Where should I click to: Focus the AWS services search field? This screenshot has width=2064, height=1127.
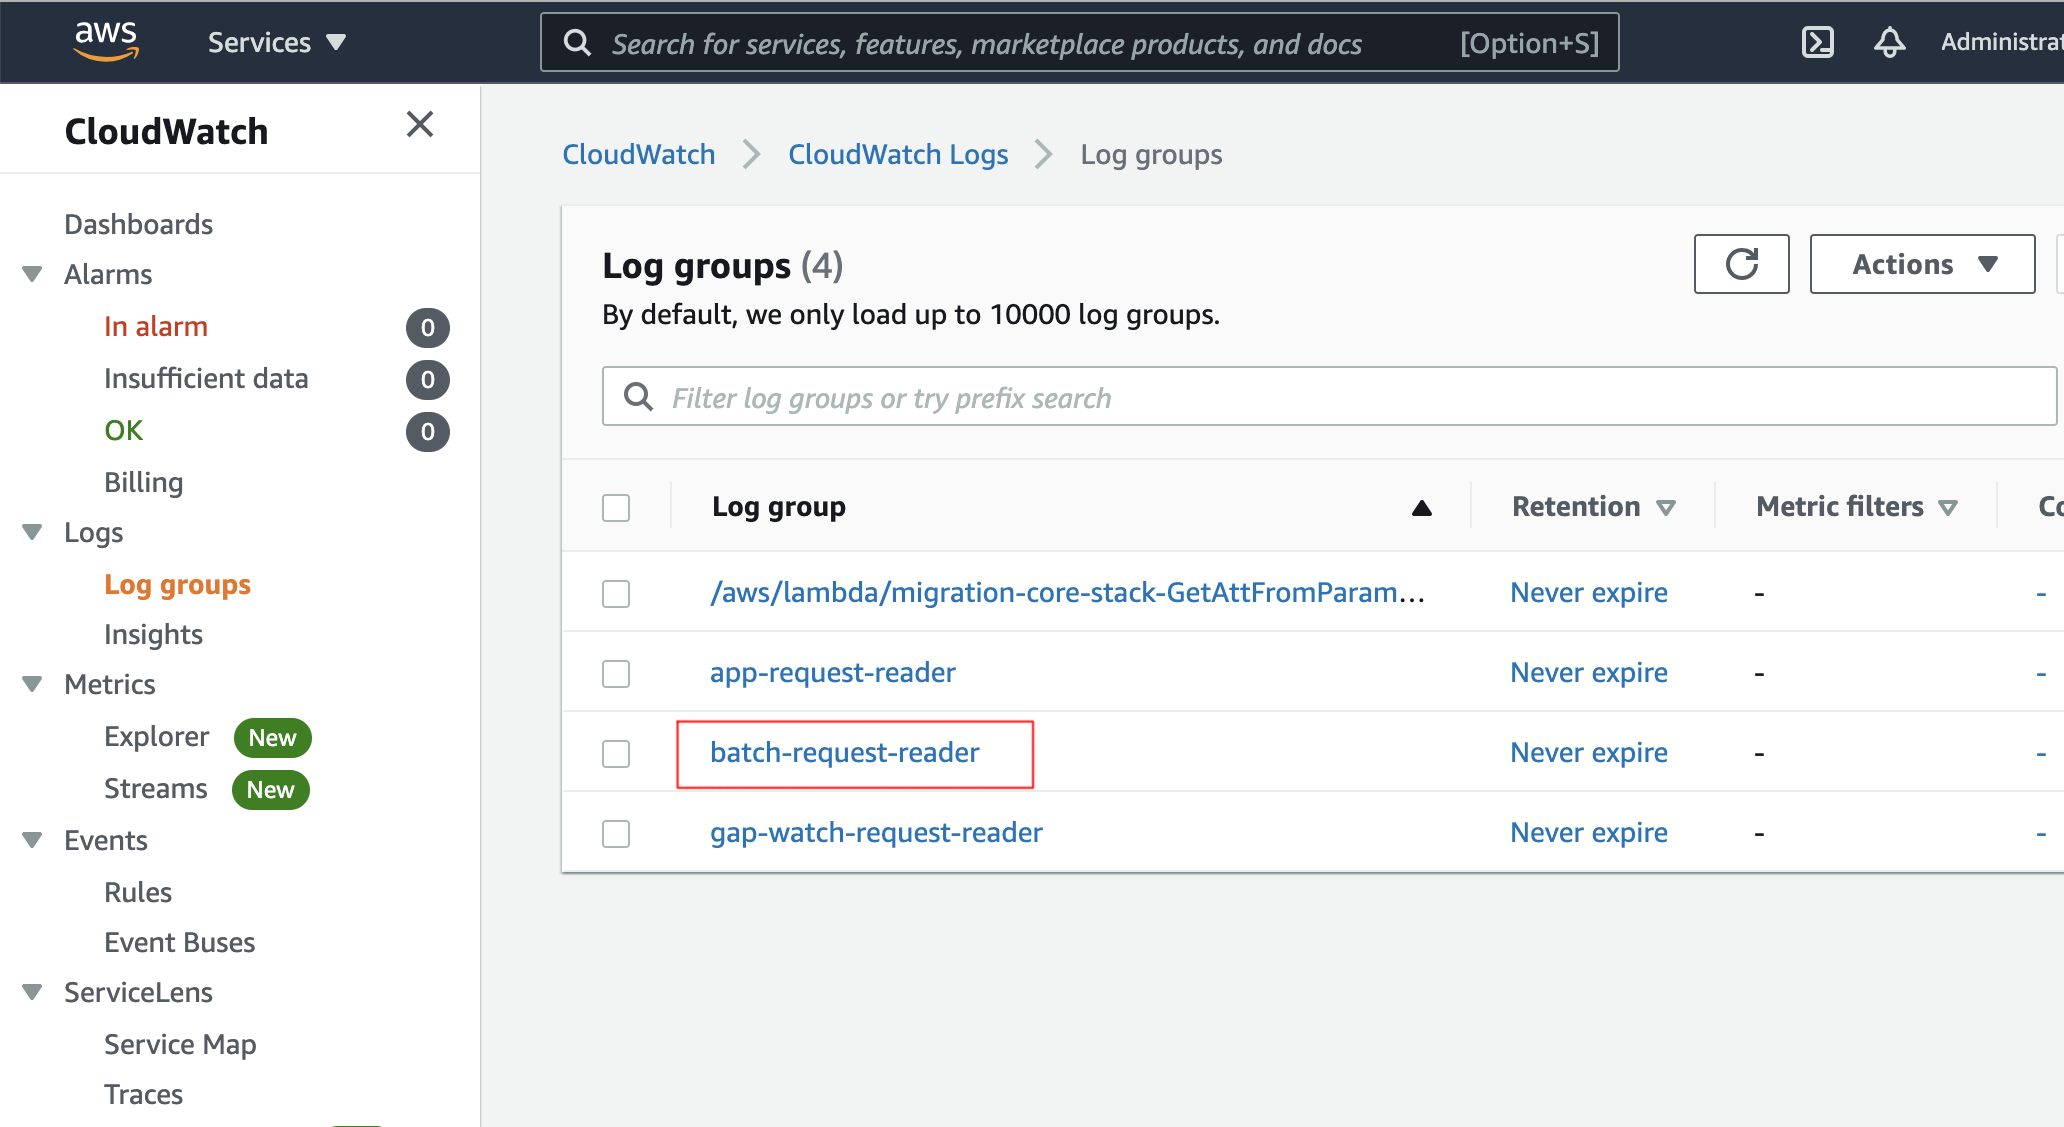pos(1080,42)
